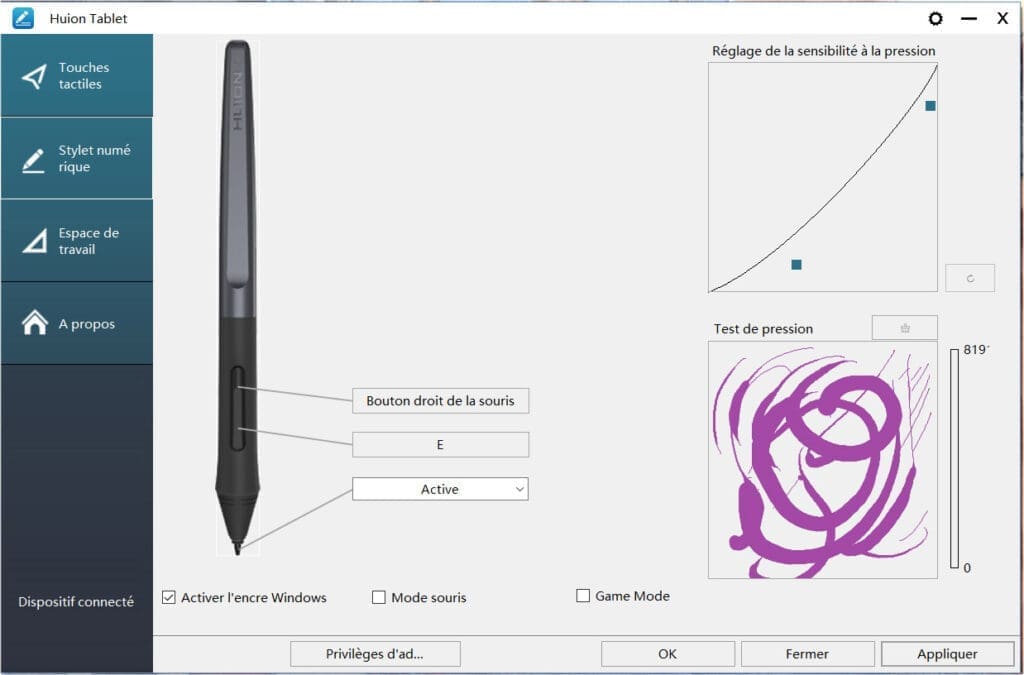This screenshot has height=675, width=1024.
Task: Click the pressure sensitivity curve graph
Action: click(823, 178)
